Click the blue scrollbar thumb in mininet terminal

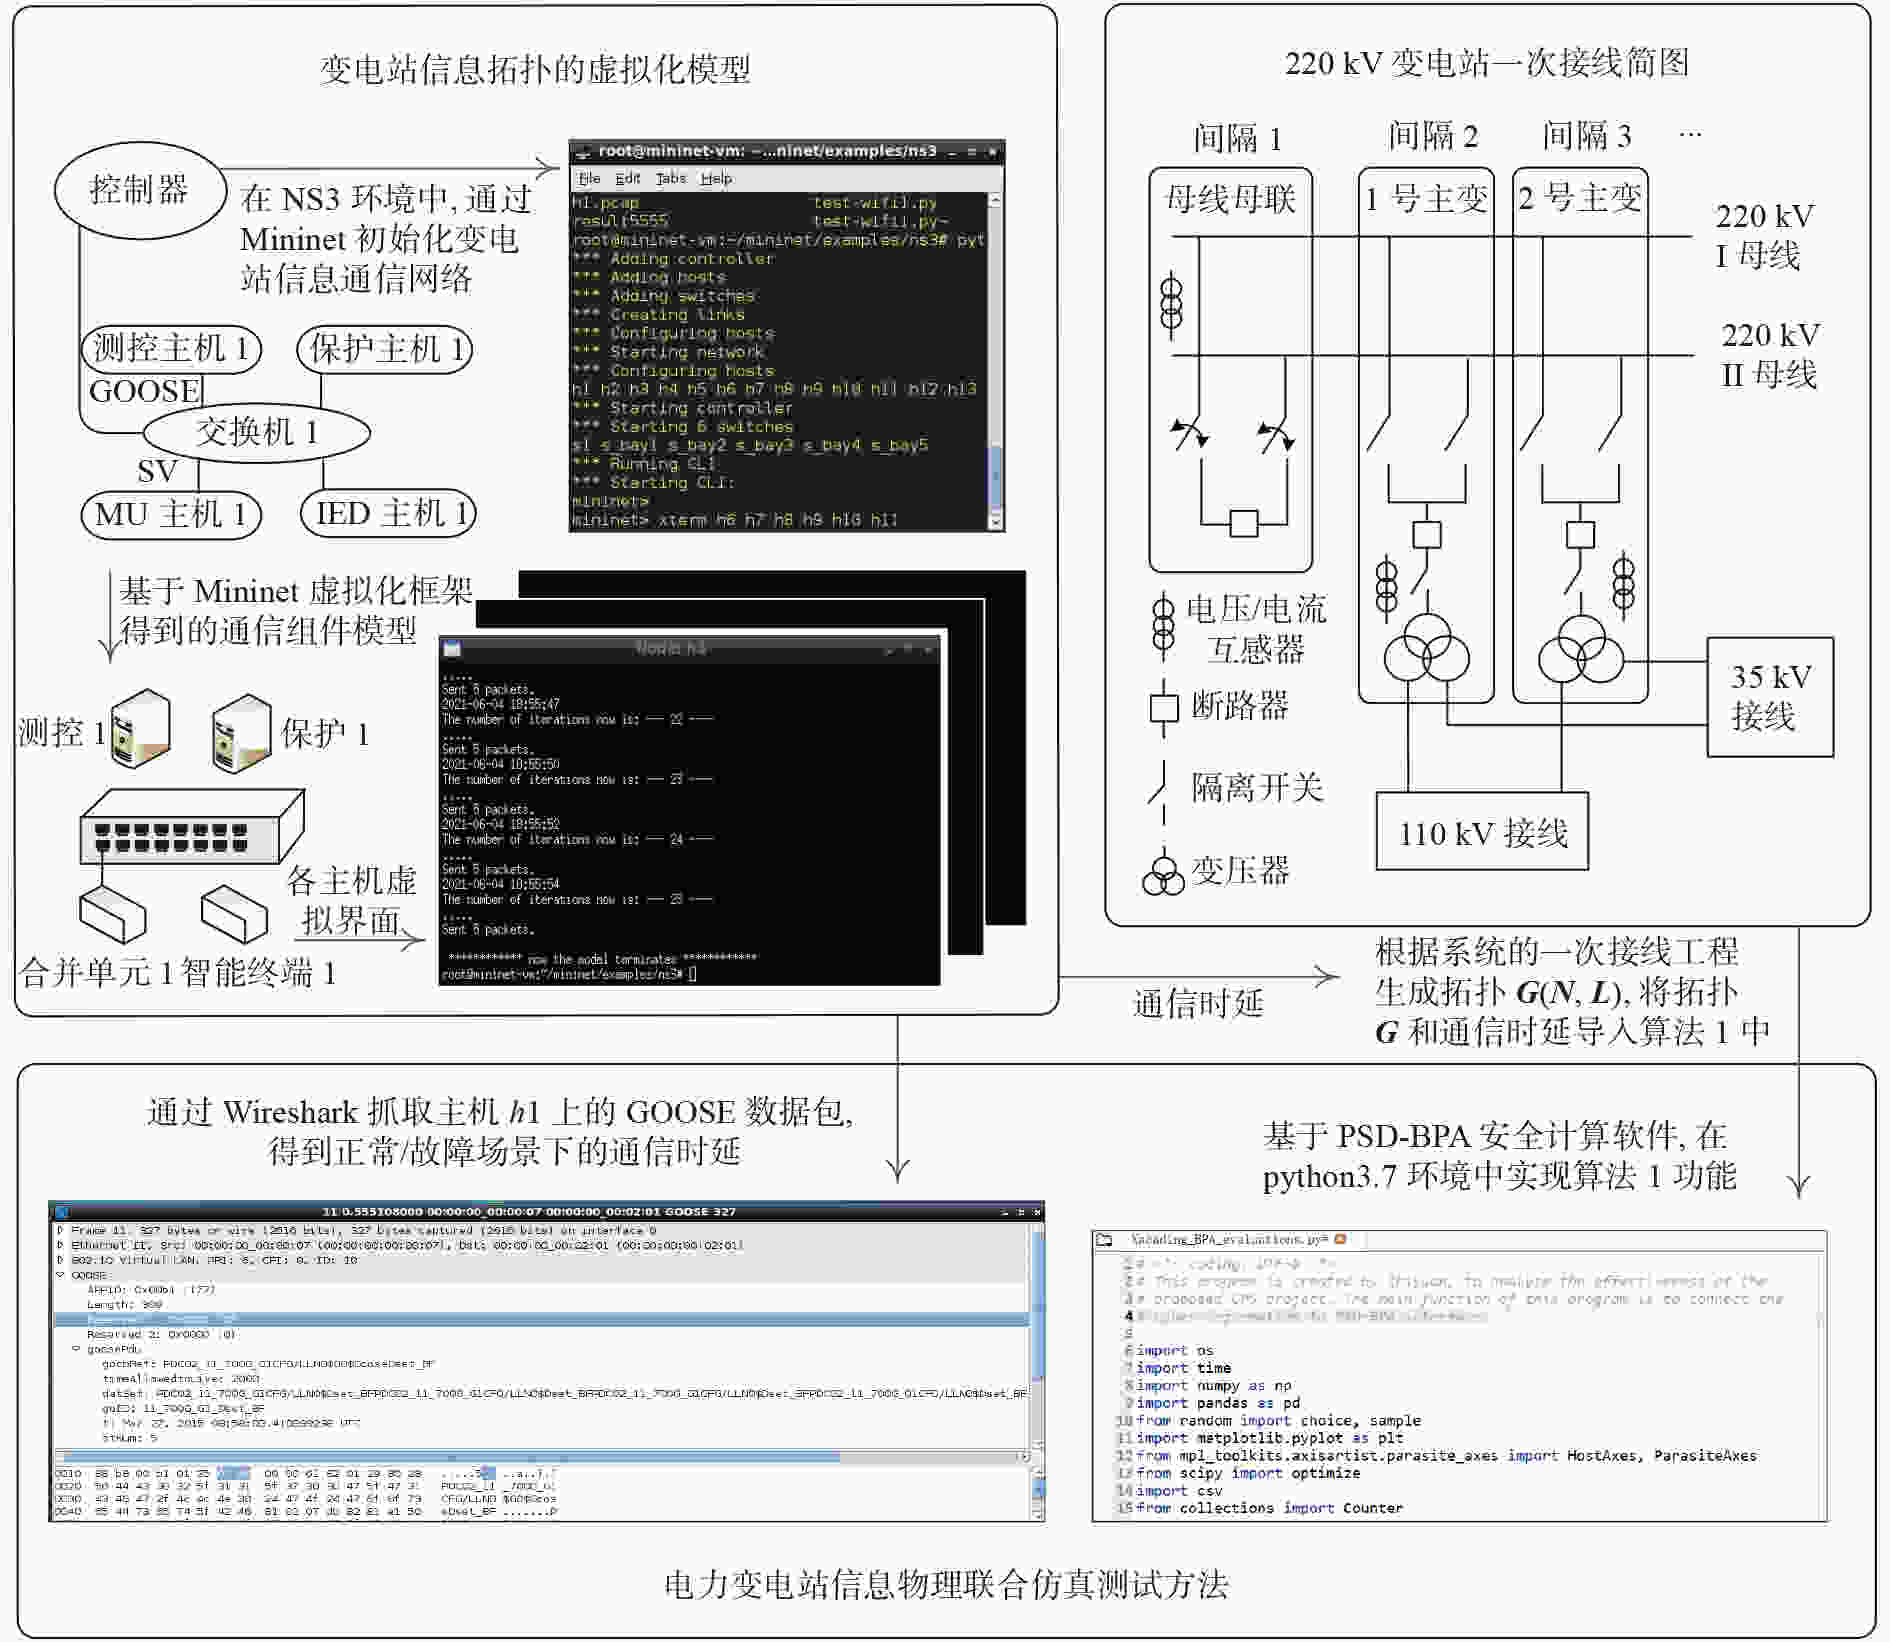[995, 476]
